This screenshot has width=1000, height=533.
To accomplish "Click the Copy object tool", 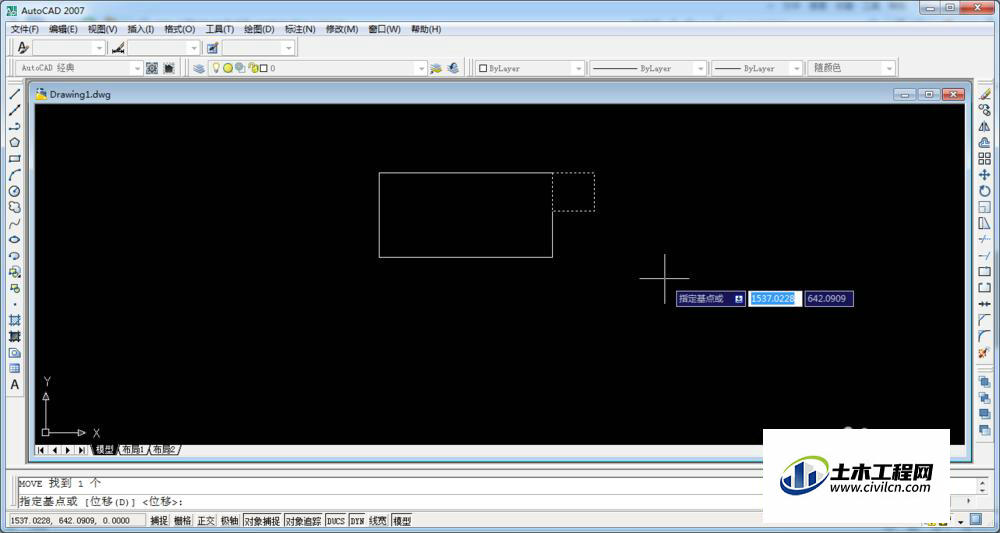I will [985, 110].
